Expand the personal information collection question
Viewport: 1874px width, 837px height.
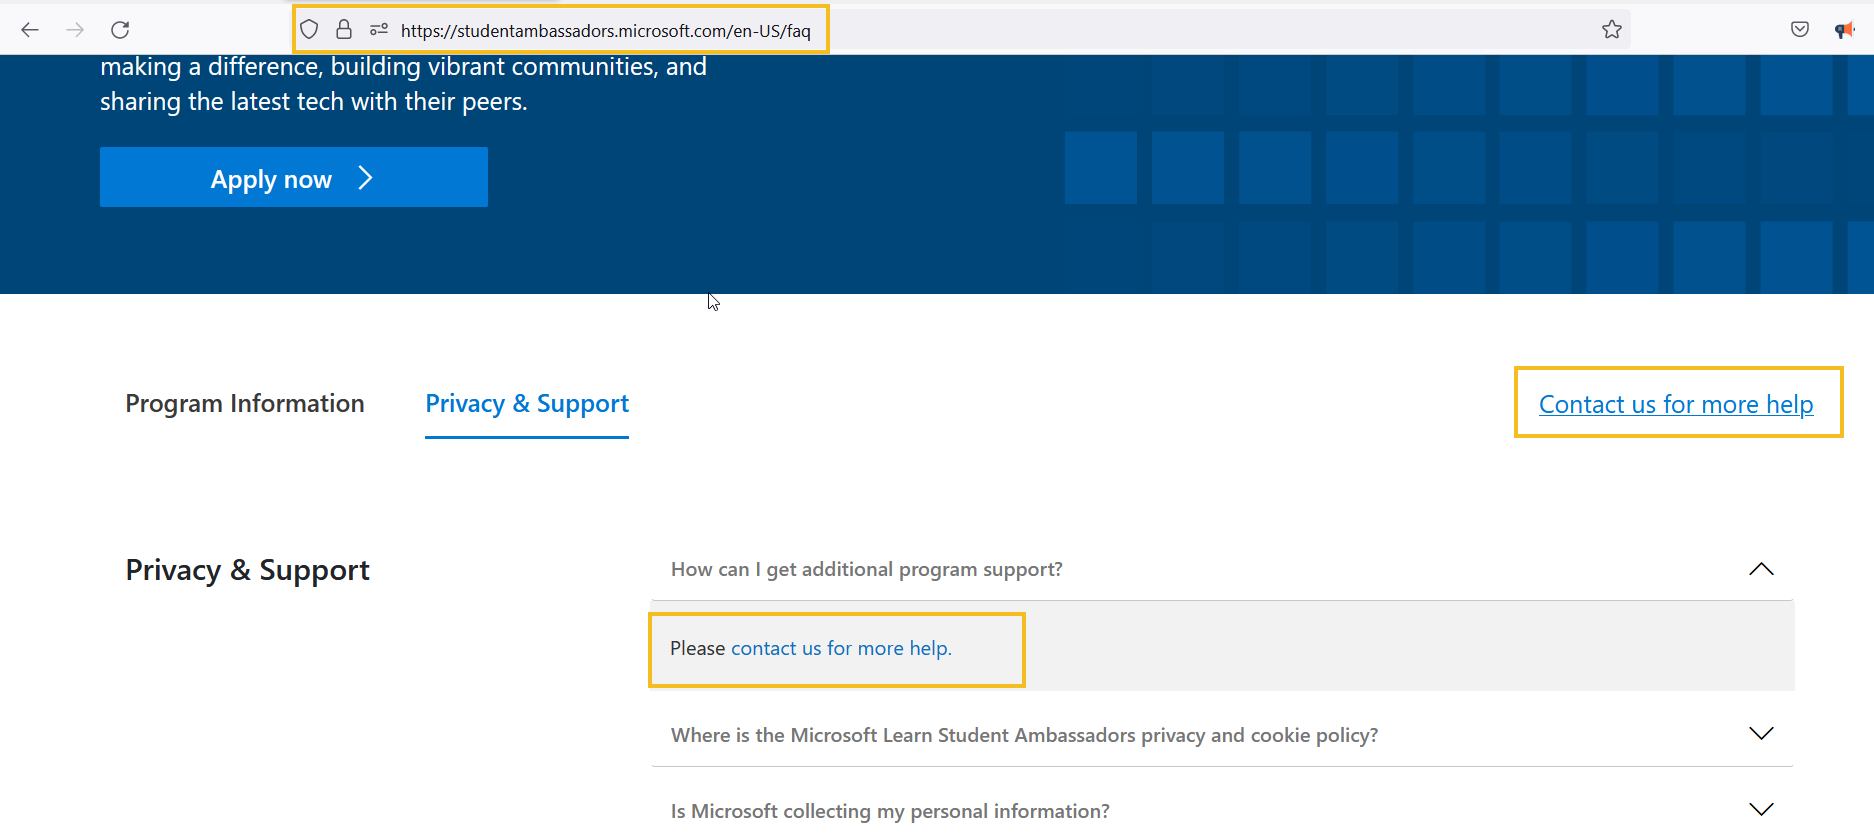tap(1761, 808)
